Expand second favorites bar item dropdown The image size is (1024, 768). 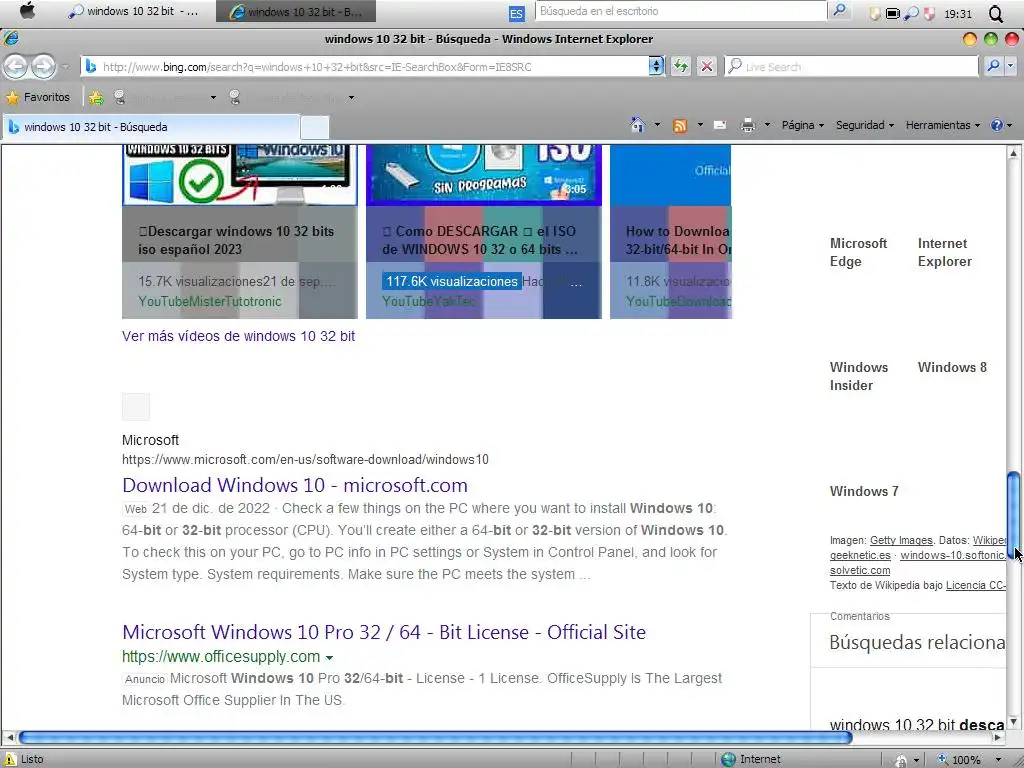(351, 98)
